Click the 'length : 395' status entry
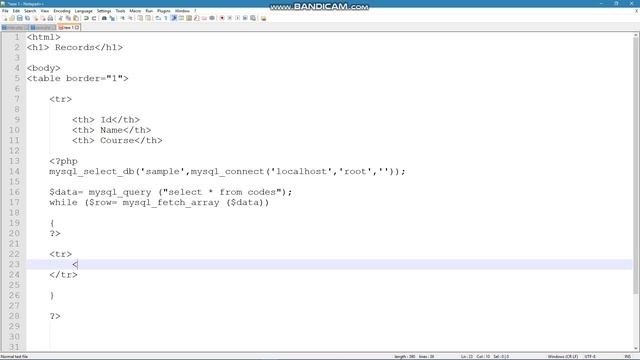The height and width of the screenshot is (360, 640). point(404,356)
